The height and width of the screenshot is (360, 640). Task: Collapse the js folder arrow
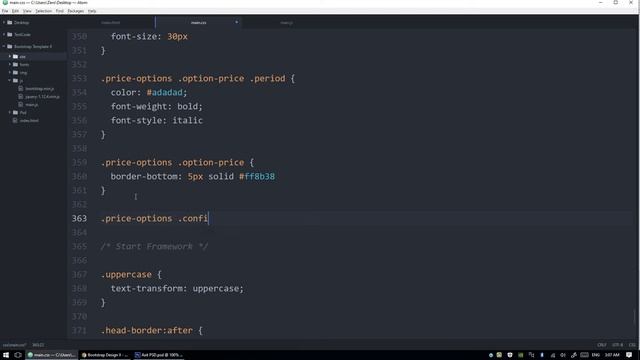pyautogui.click(x=10, y=80)
